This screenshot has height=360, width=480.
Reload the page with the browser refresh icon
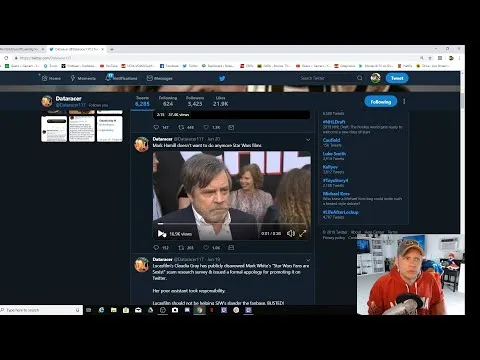6,58
